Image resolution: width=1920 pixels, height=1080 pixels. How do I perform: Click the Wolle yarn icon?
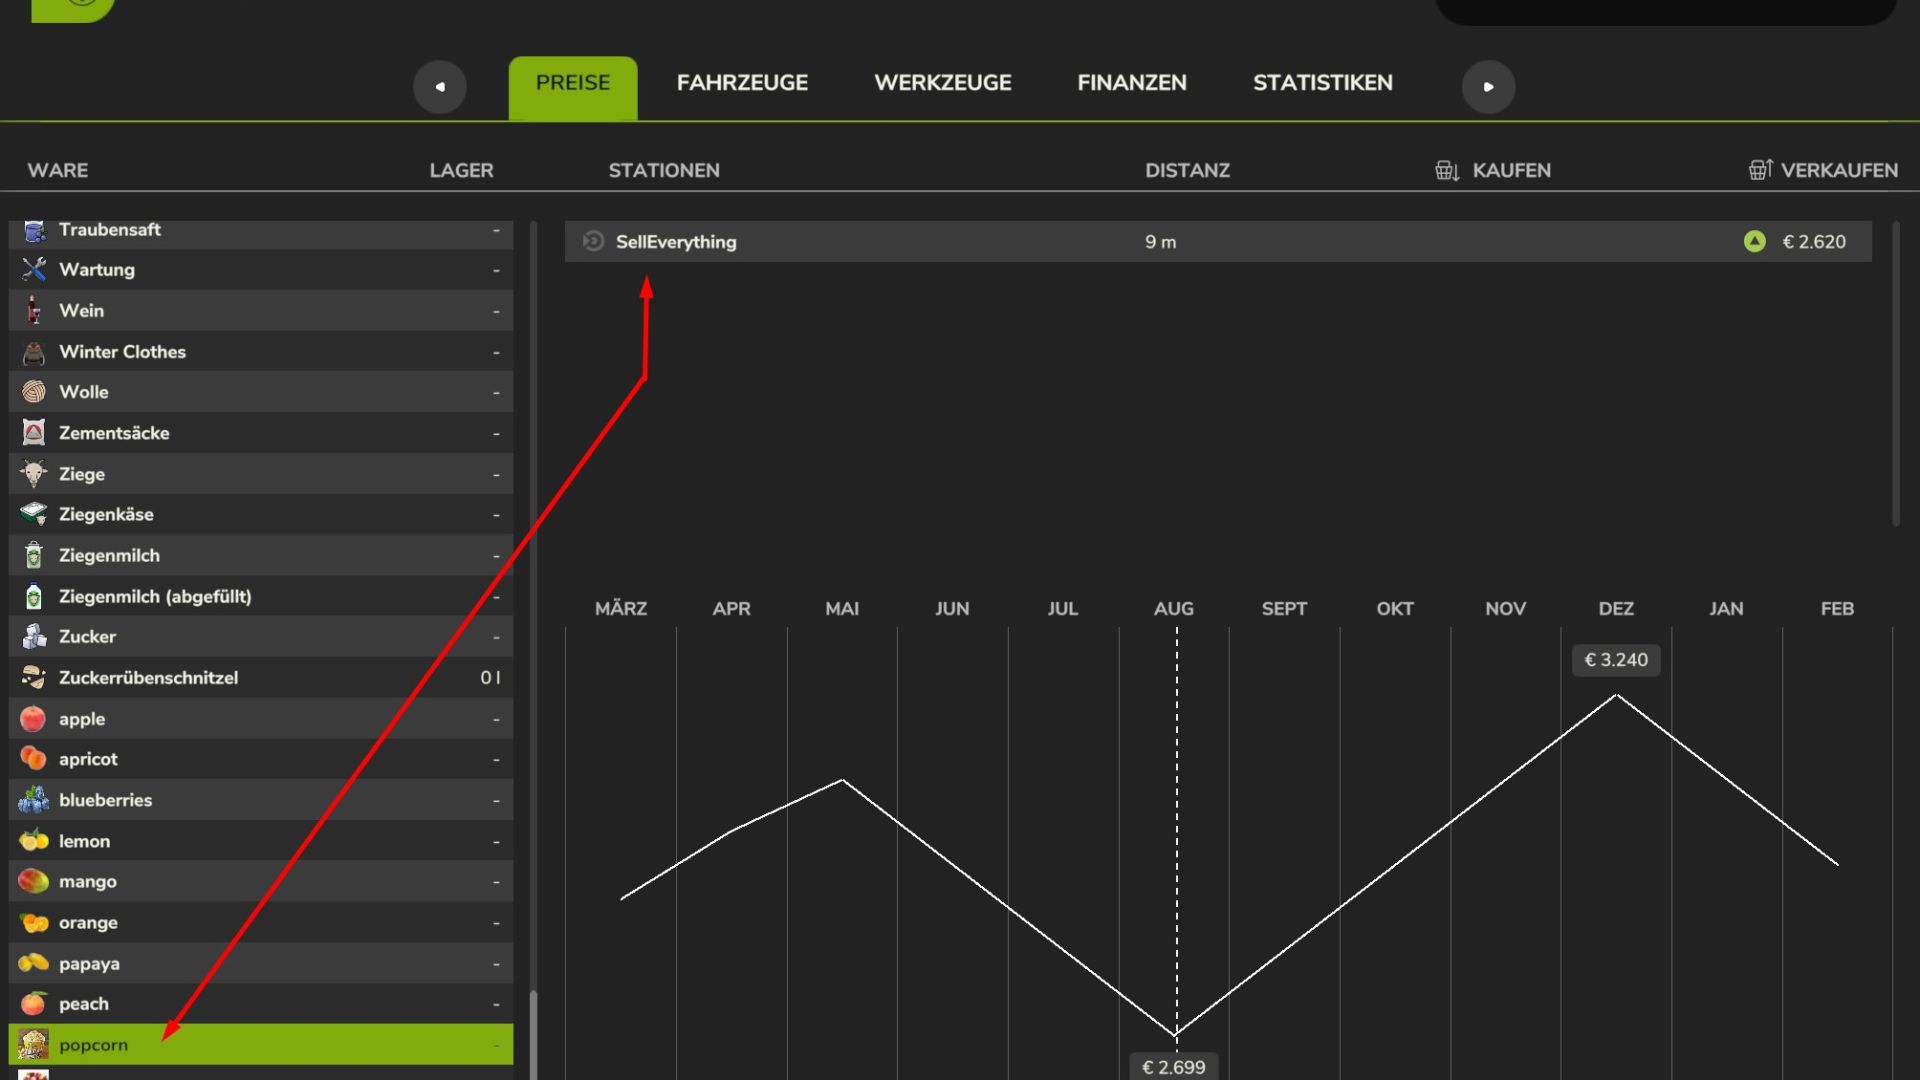point(34,392)
